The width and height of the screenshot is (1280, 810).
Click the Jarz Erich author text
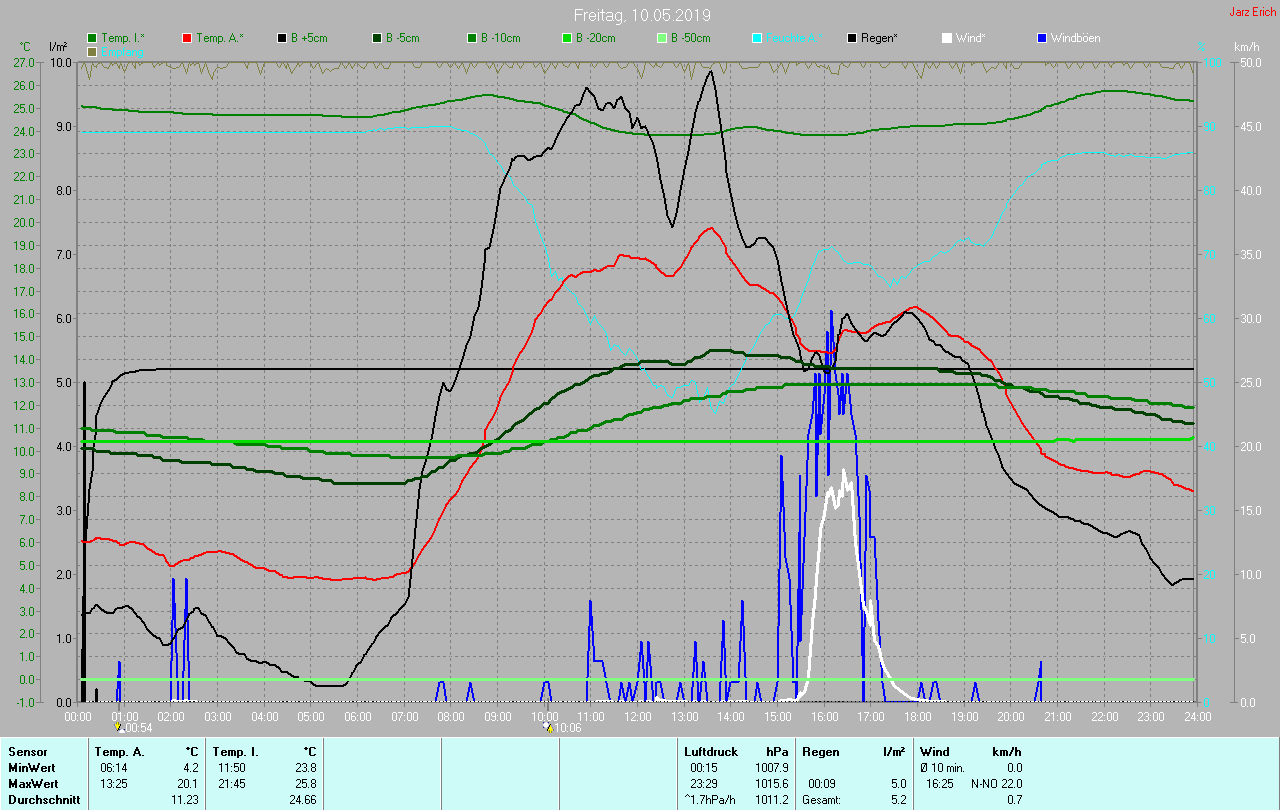click(x=1252, y=12)
